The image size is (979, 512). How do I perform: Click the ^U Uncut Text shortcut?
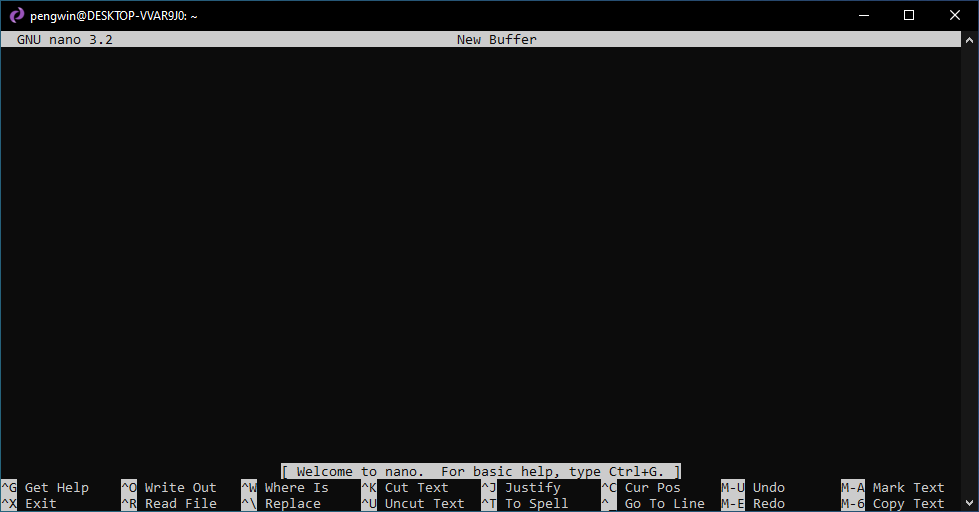[x=413, y=503]
